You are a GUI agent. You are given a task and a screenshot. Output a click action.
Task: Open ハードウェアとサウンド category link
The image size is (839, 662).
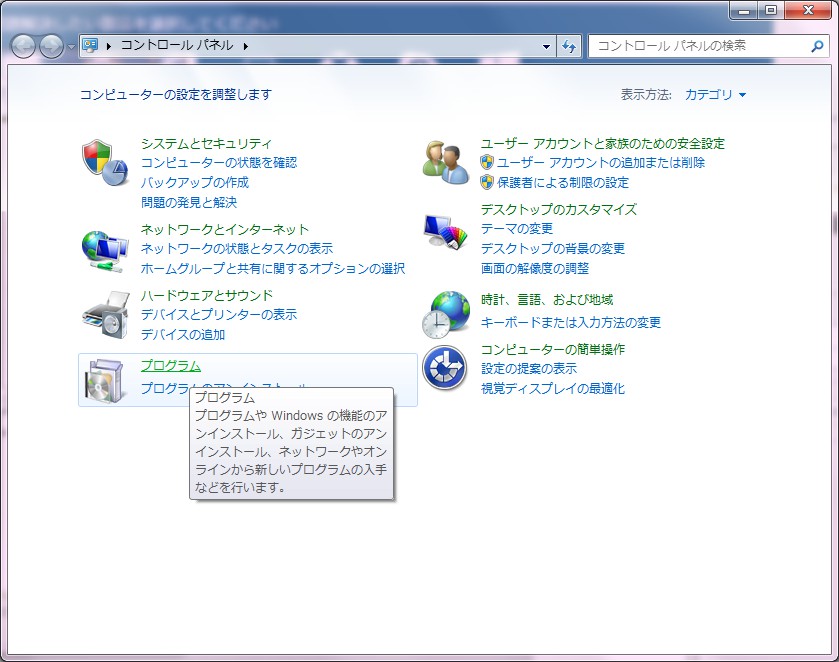click(207, 295)
